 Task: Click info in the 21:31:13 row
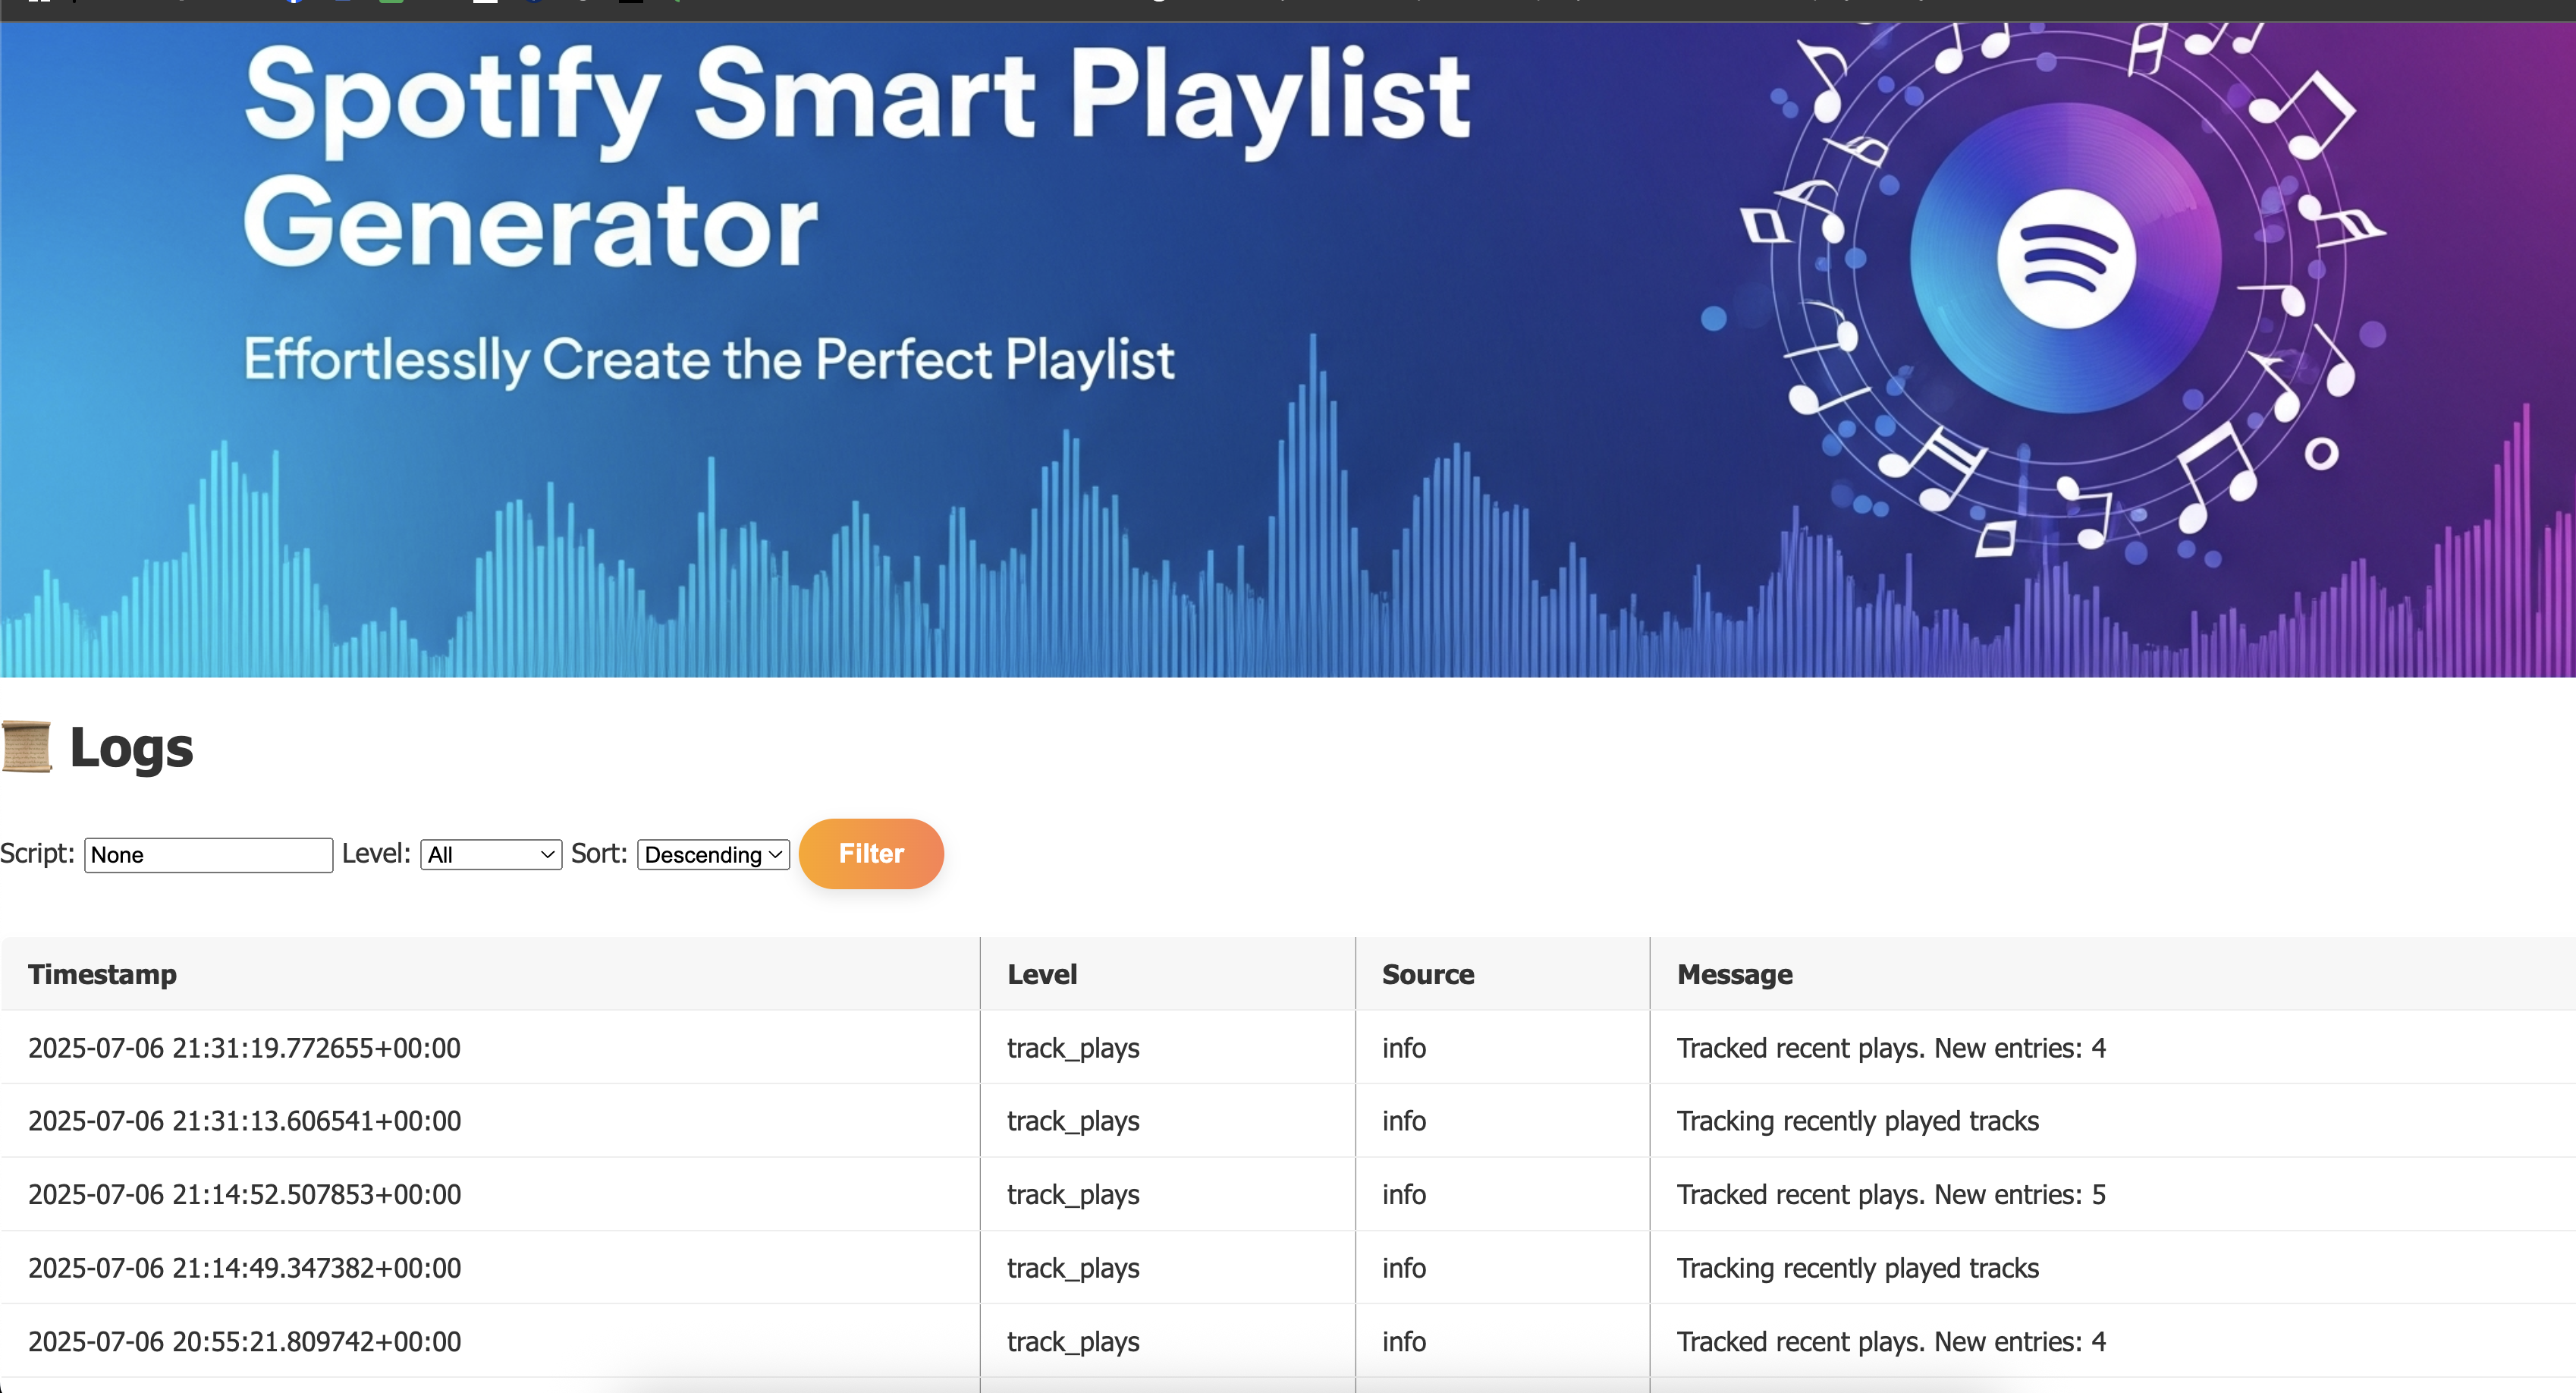(x=1404, y=1121)
